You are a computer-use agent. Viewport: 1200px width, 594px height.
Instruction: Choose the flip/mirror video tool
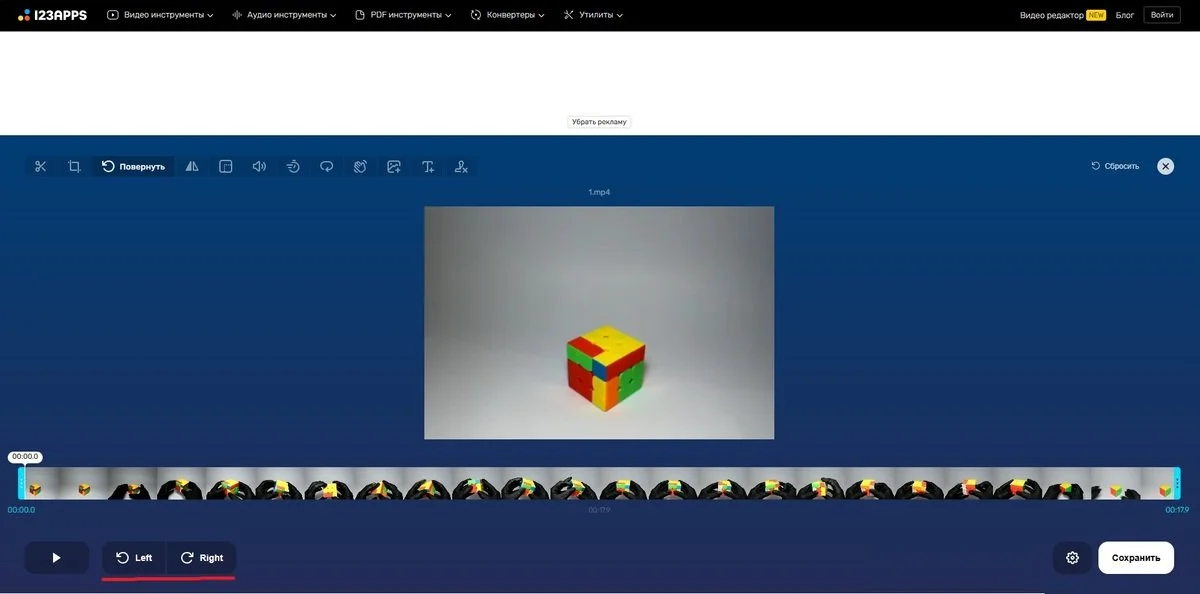tap(192, 166)
